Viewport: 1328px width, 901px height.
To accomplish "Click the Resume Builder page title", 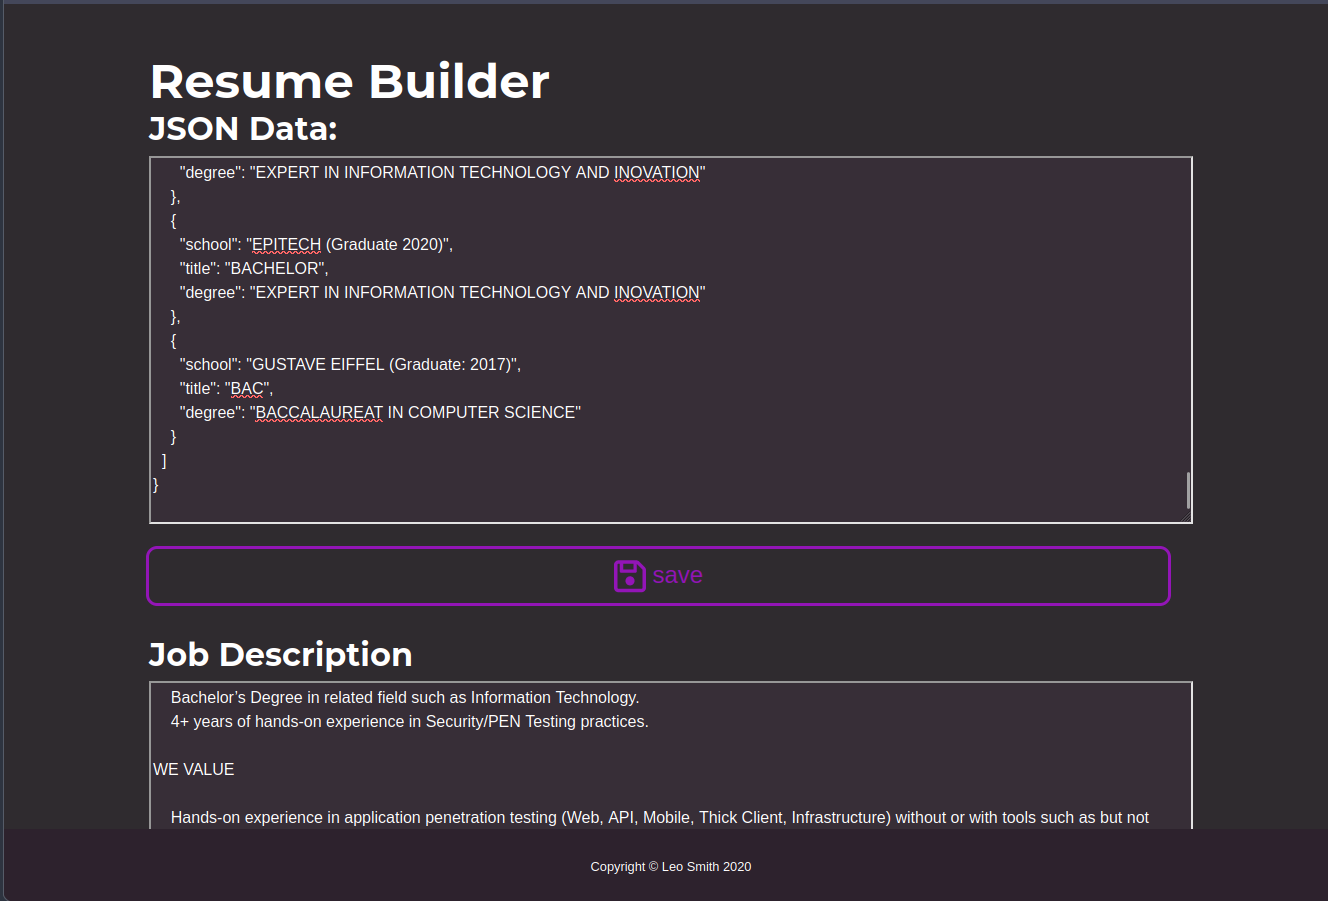I will click(x=349, y=81).
